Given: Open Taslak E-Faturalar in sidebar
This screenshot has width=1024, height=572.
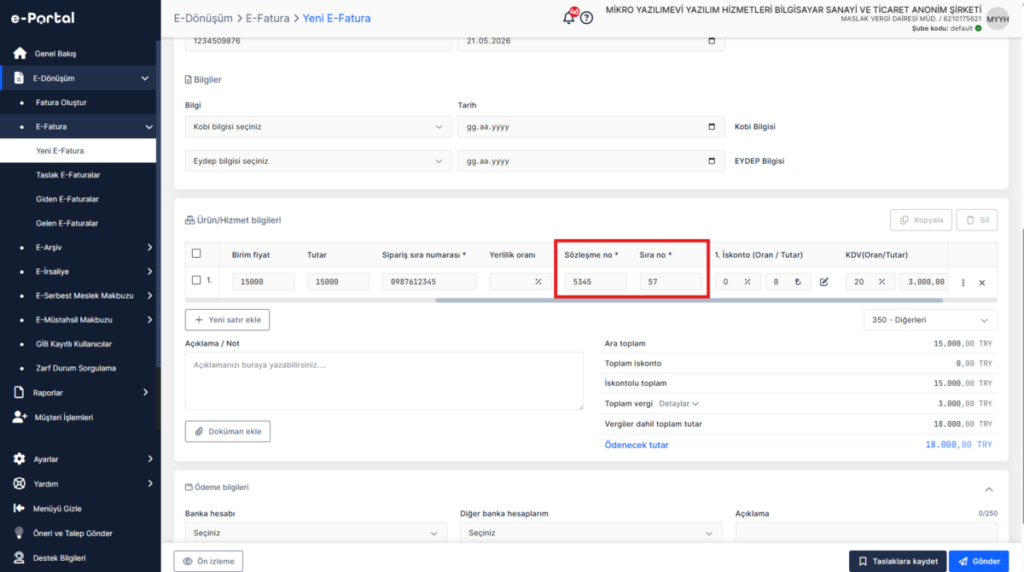Looking at the screenshot, I should (68, 175).
